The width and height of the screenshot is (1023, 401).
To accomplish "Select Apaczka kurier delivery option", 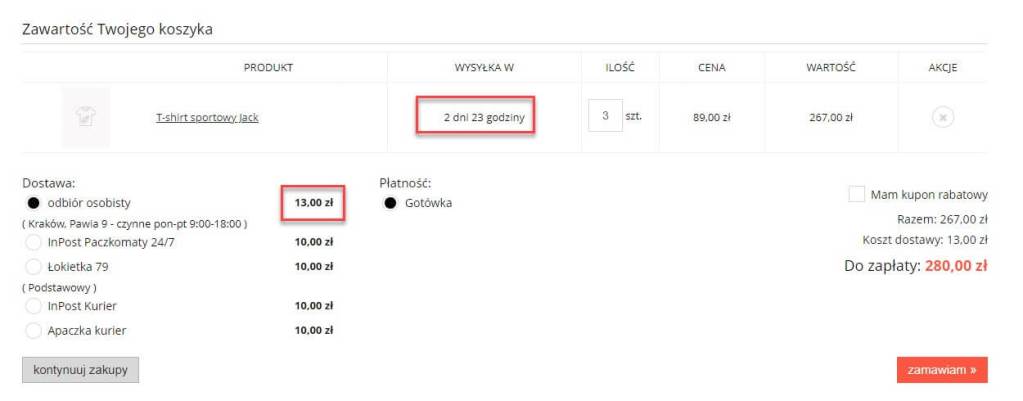I will pos(33,330).
